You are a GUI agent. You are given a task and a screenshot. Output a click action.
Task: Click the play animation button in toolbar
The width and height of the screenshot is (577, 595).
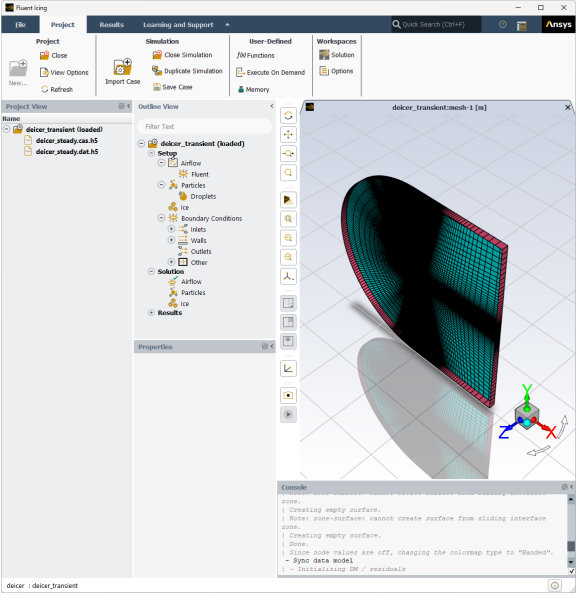(288, 415)
